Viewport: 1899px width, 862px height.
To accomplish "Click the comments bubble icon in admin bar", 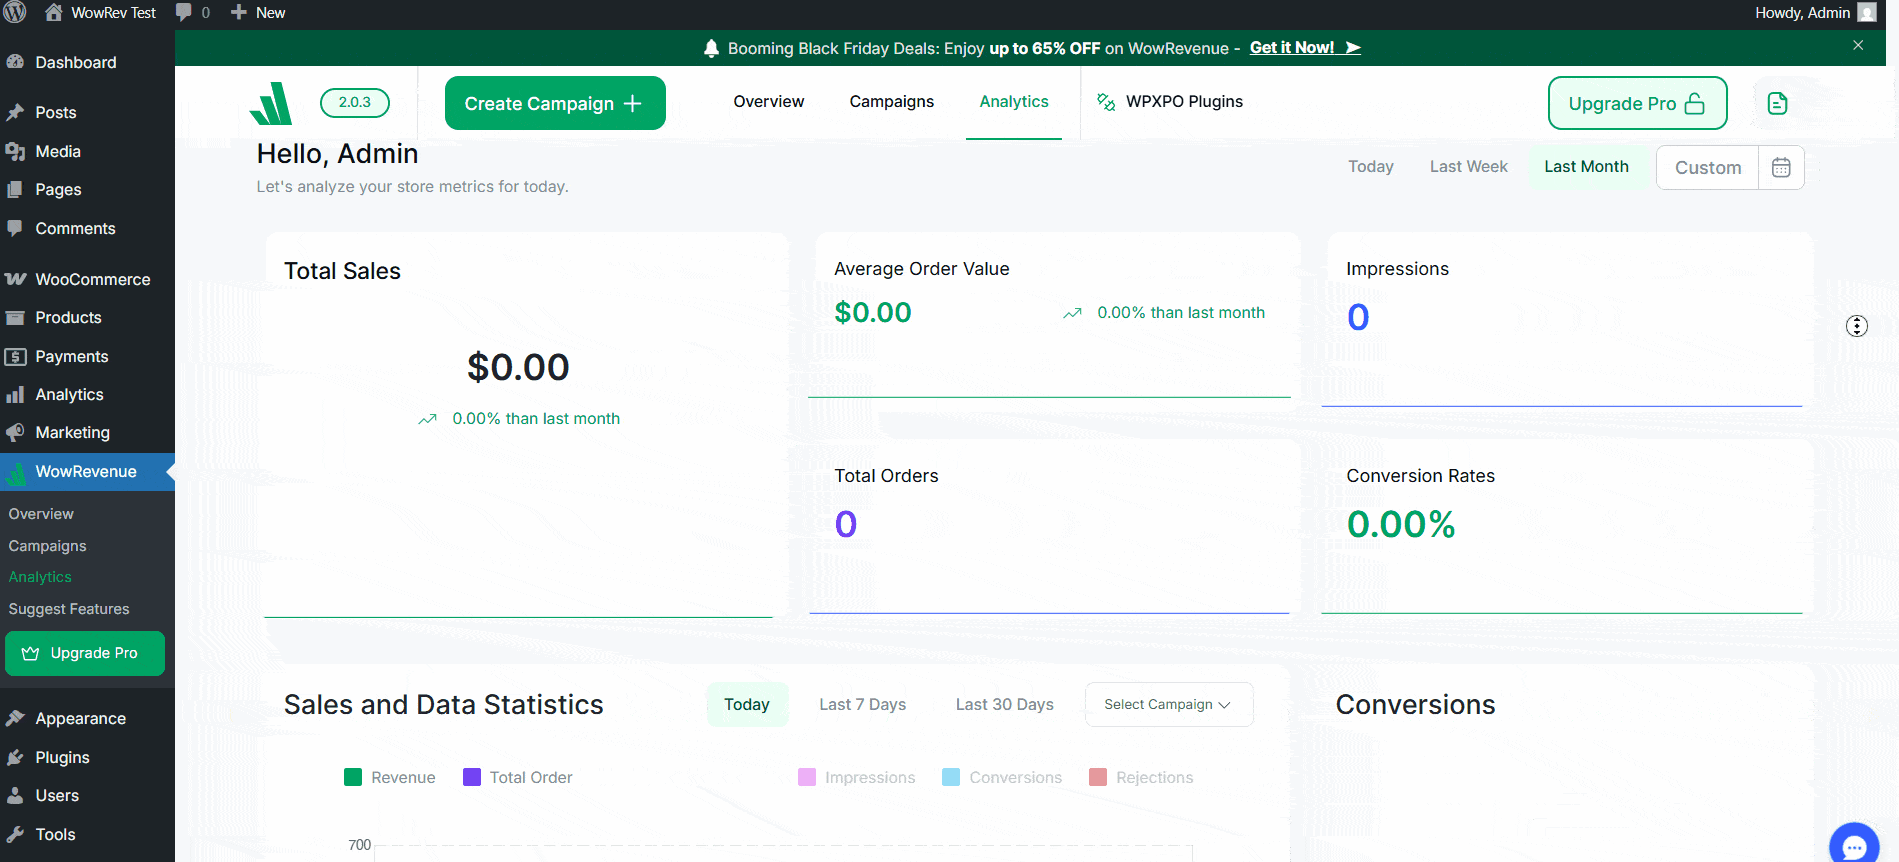I will [184, 13].
